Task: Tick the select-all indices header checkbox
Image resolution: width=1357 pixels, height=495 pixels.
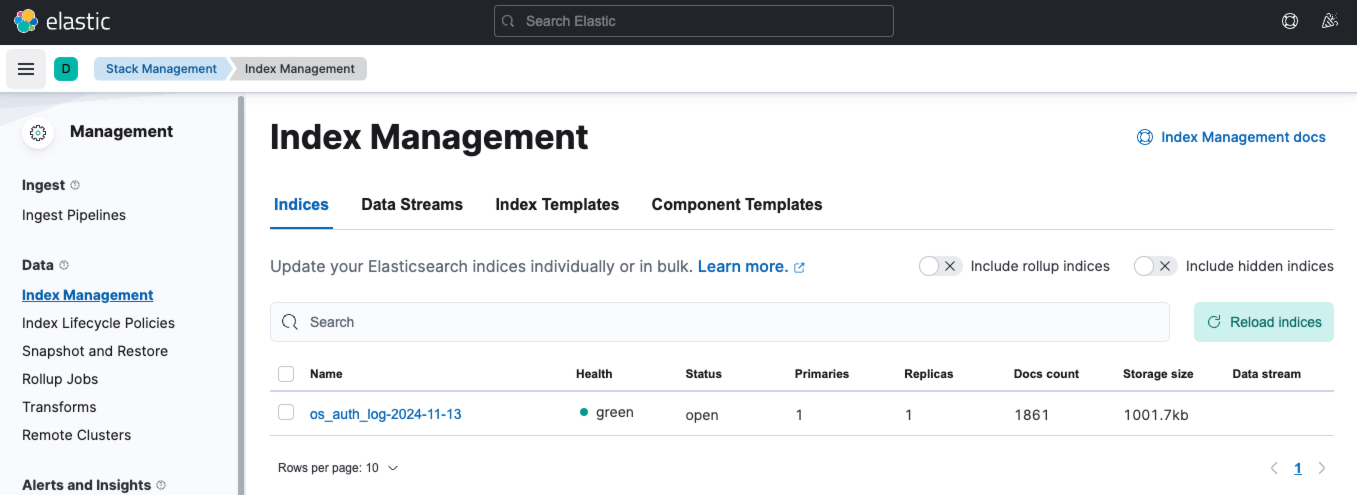Action: pos(286,374)
